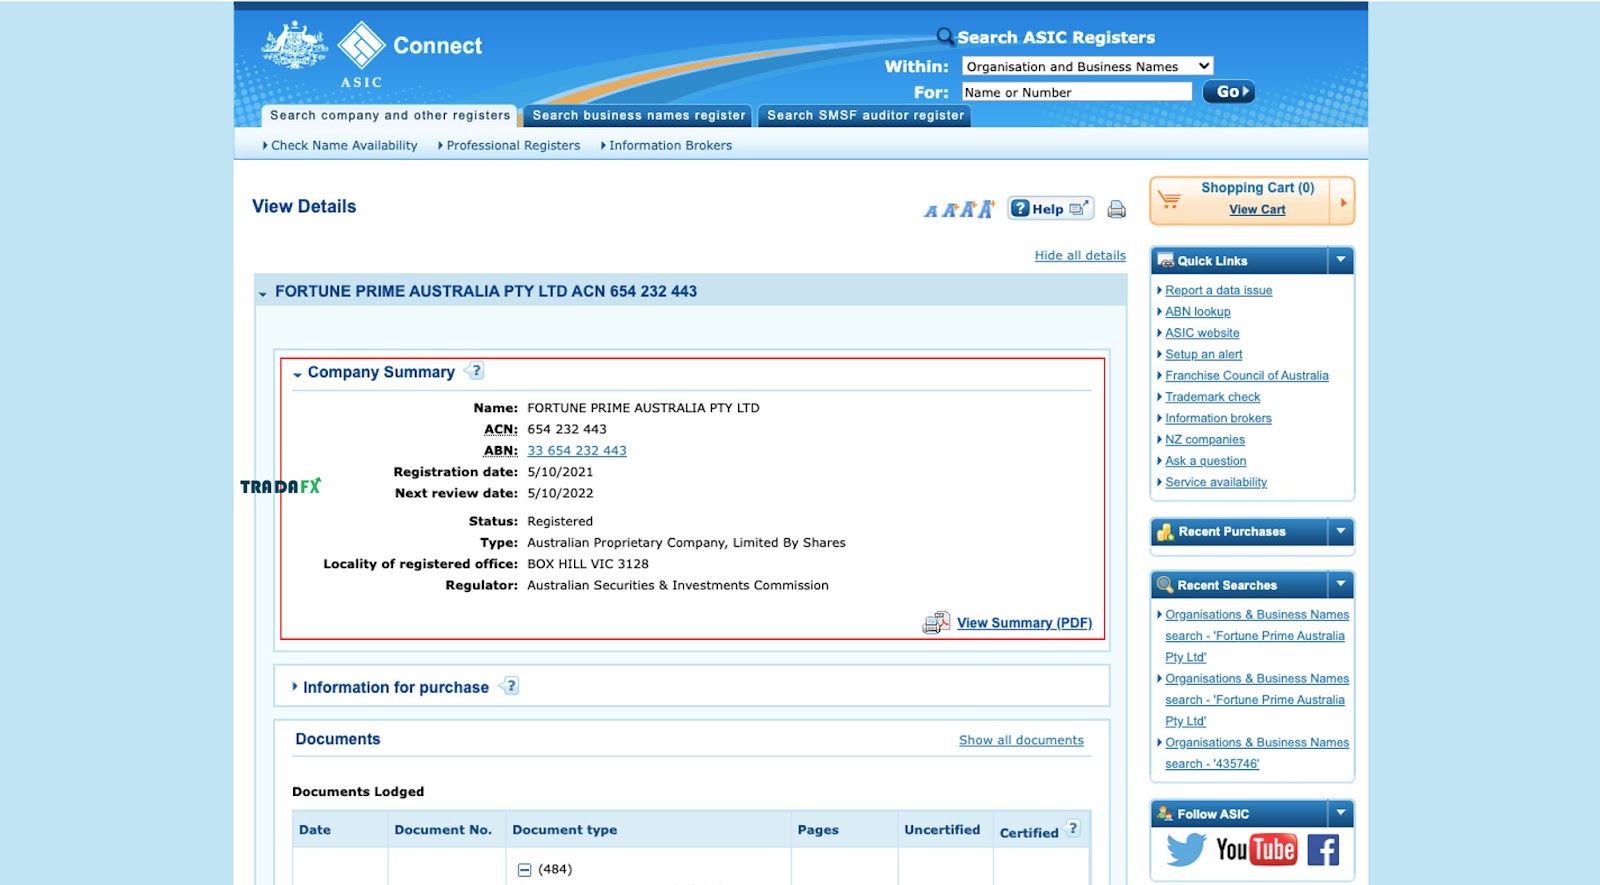Image resolution: width=1600 pixels, height=885 pixels.
Task: Collapse the Follow ASIC panel arrow
Action: (x=1341, y=814)
